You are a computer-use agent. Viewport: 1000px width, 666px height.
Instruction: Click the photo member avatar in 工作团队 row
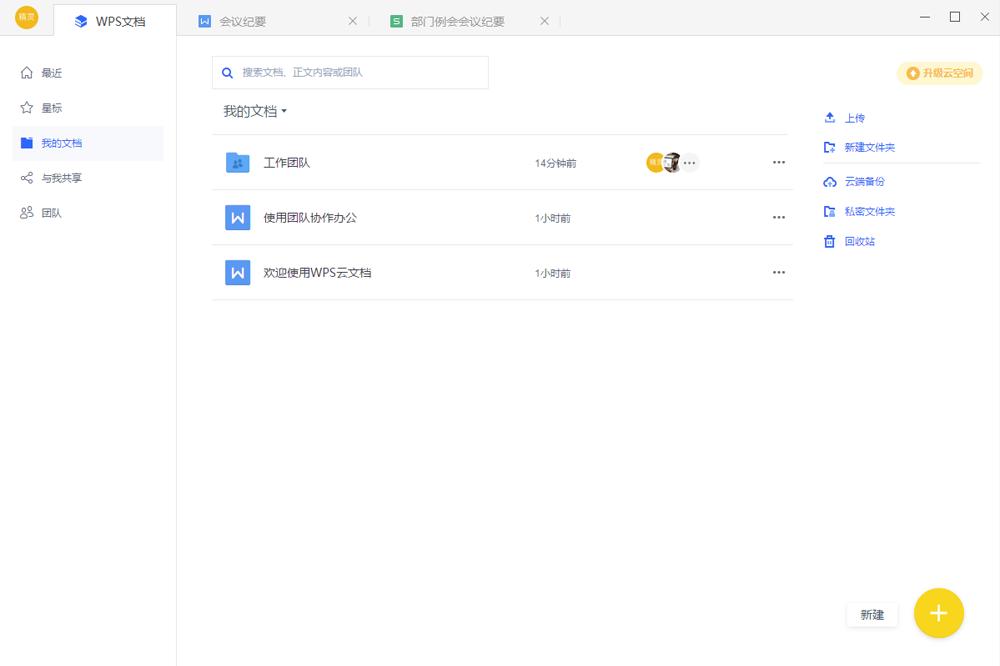[672, 163]
